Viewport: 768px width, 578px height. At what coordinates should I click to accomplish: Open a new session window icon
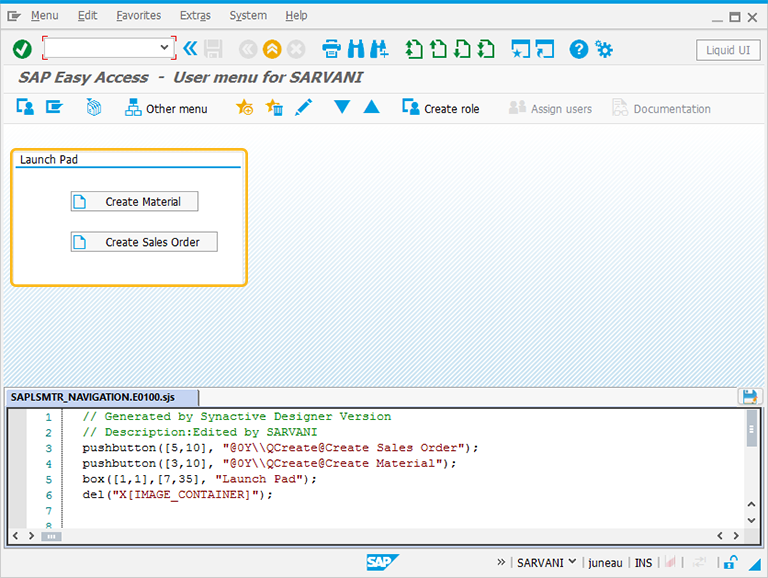click(x=521, y=49)
